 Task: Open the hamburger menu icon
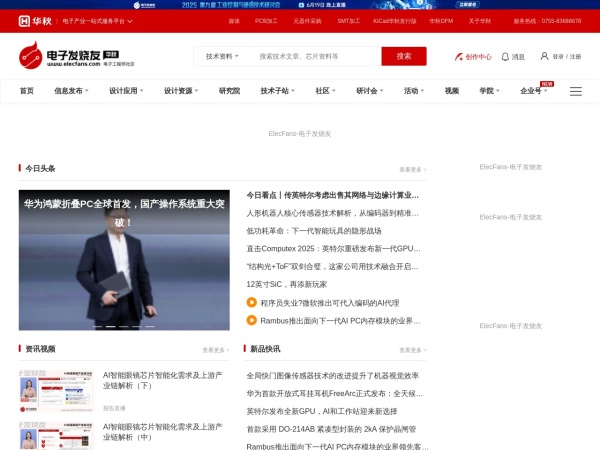576,91
